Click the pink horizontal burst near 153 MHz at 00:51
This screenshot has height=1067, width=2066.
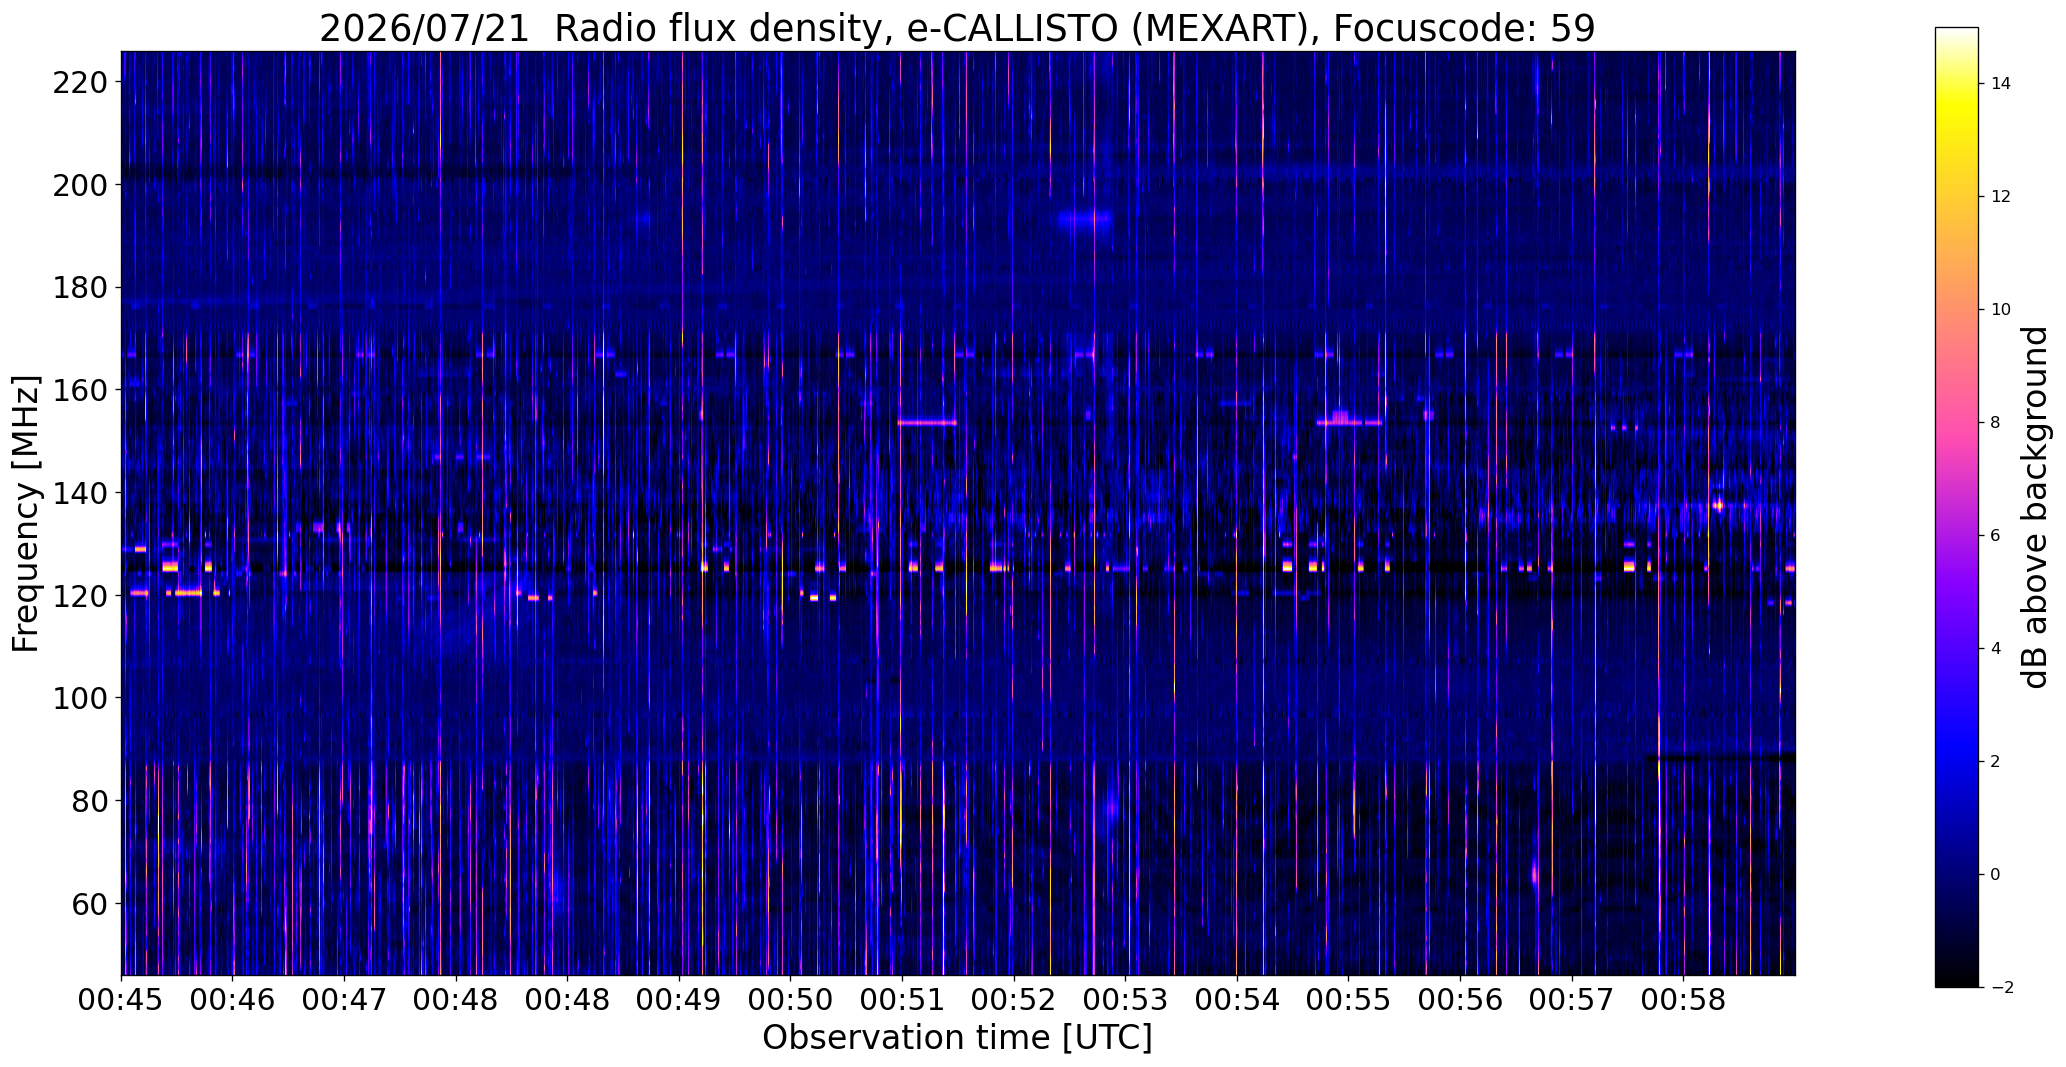pyautogui.click(x=927, y=423)
